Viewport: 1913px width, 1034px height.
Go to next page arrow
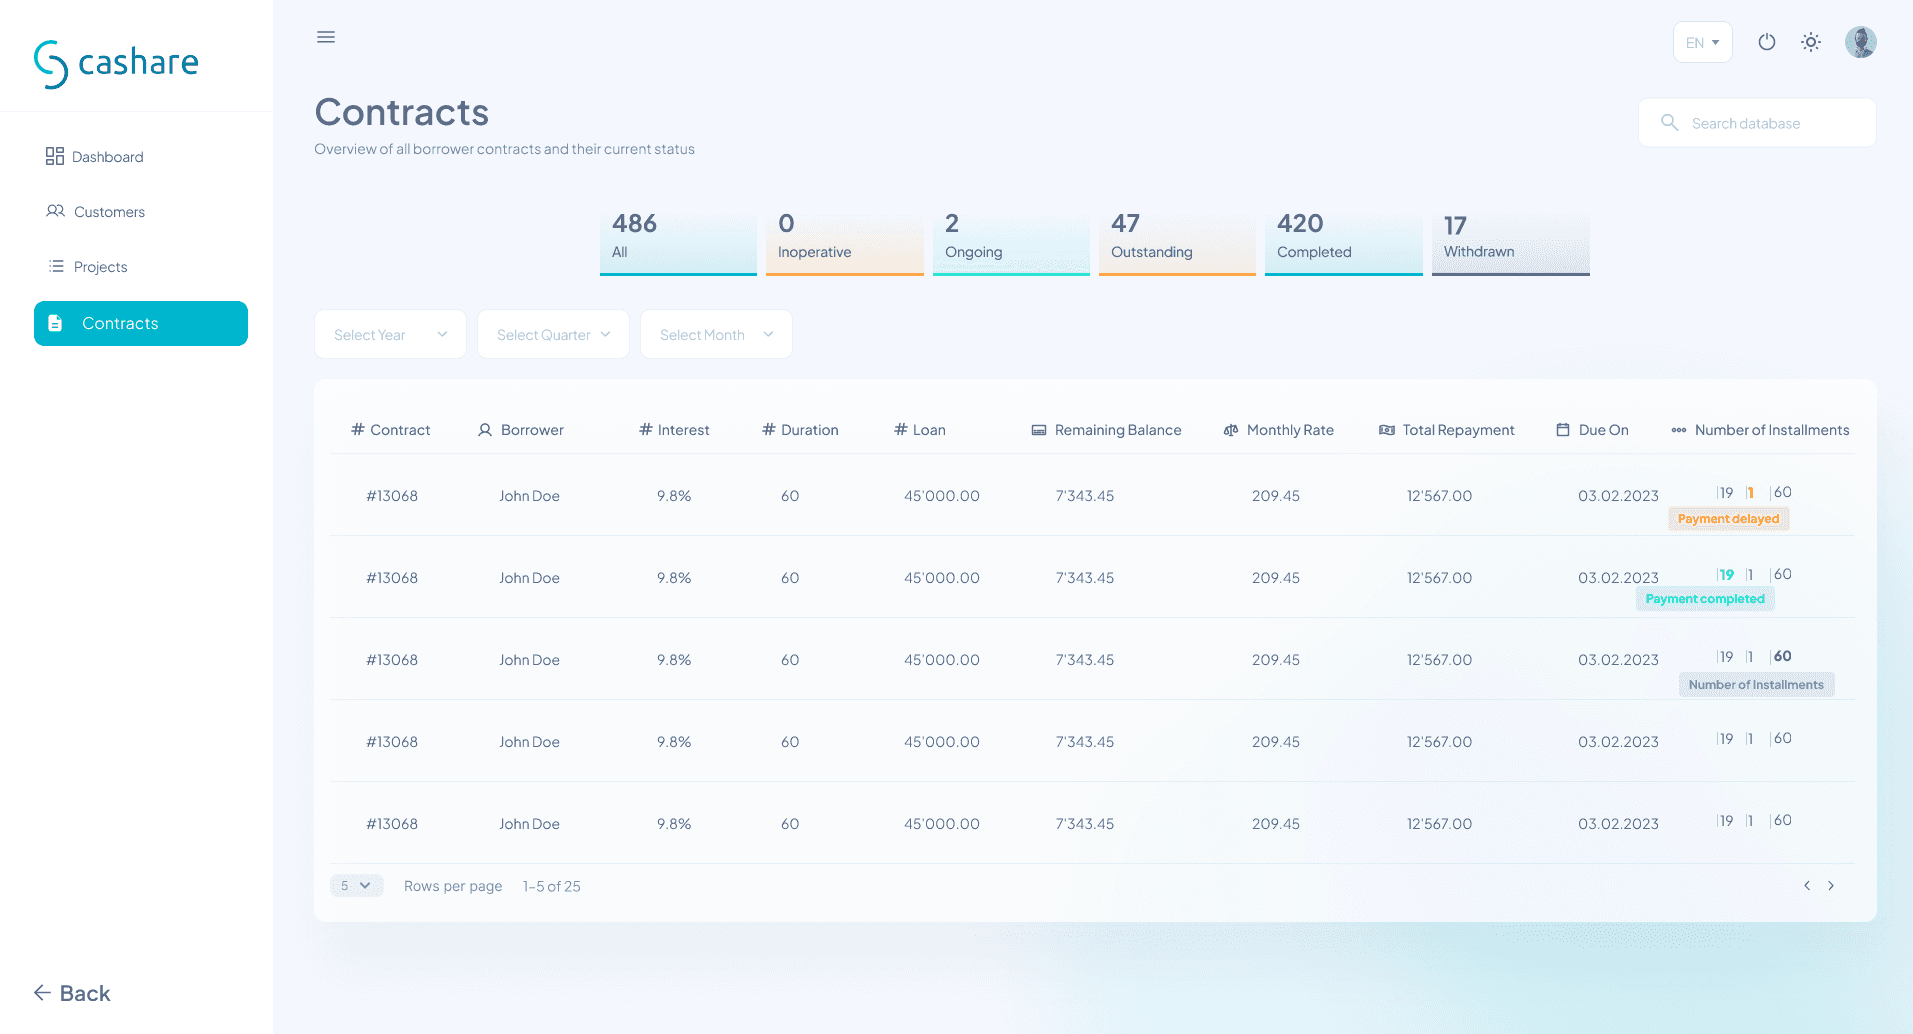(x=1831, y=886)
